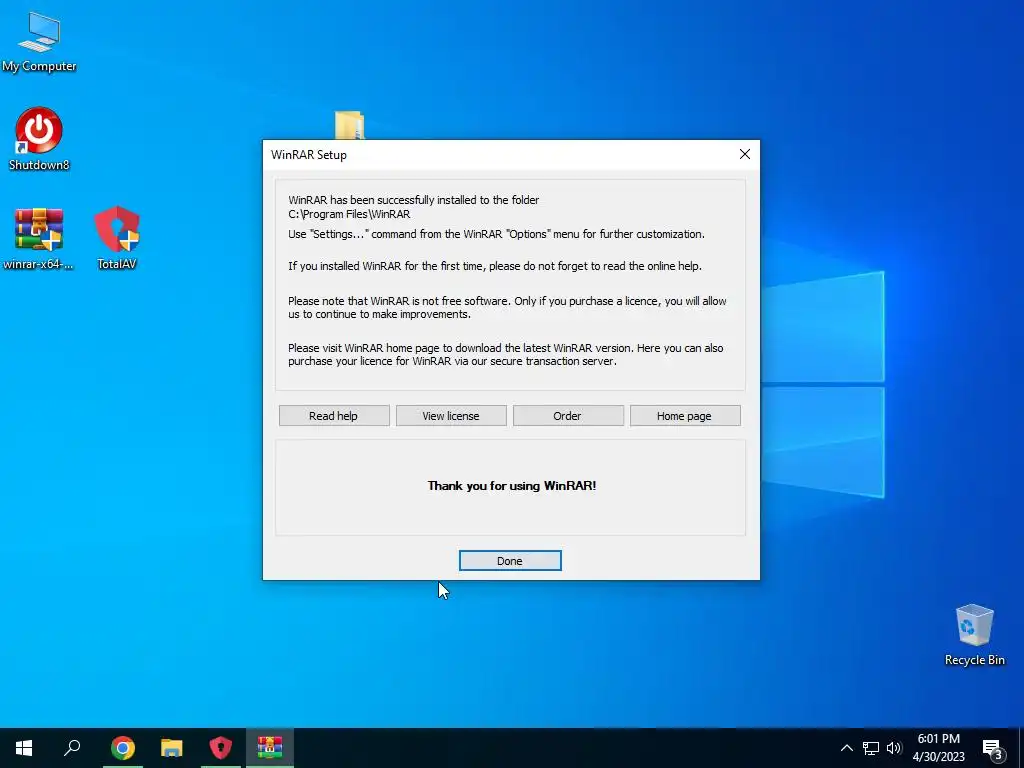
Task: Switch to WinRAR setup taskbar icon
Action: click(x=270, y=748)
